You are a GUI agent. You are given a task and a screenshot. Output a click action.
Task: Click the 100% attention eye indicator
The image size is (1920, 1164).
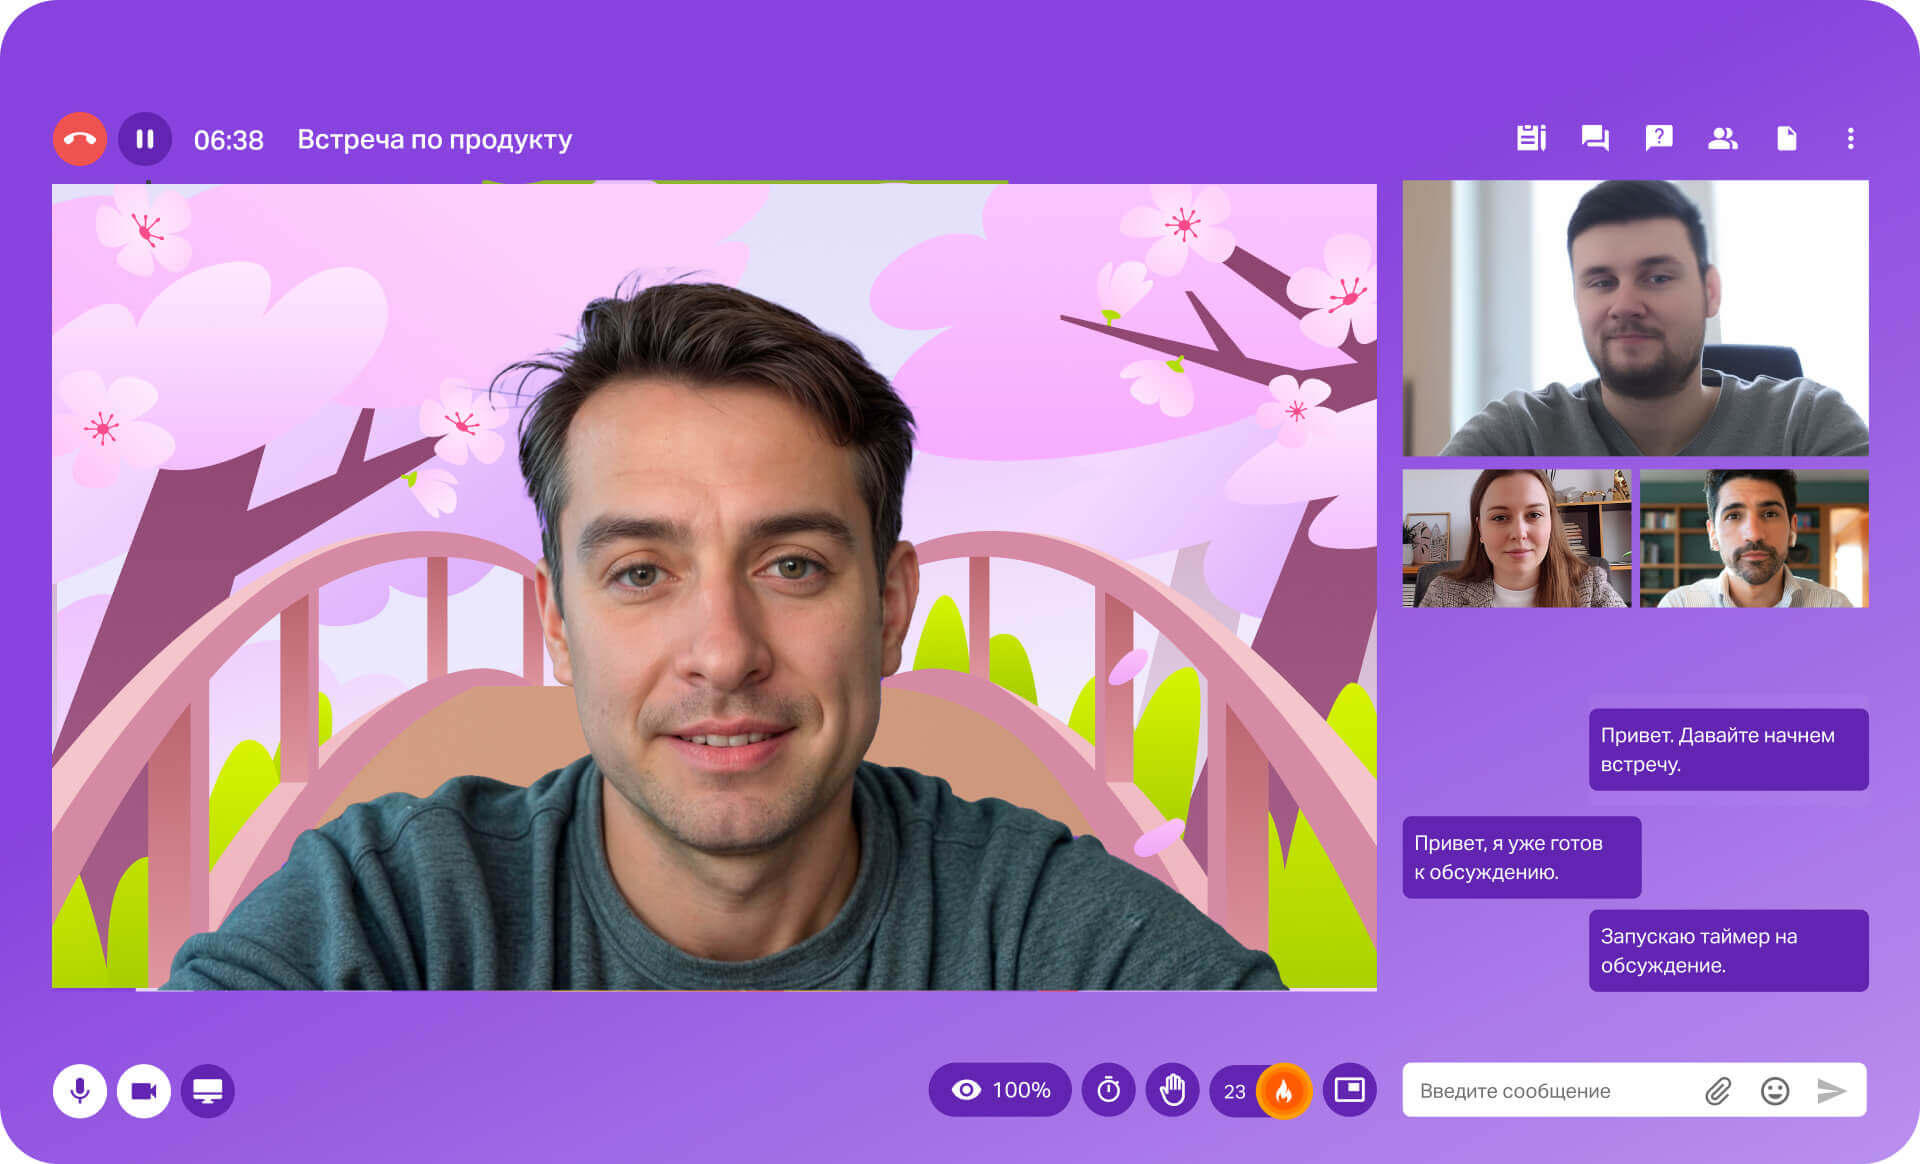(1000, 1090)
